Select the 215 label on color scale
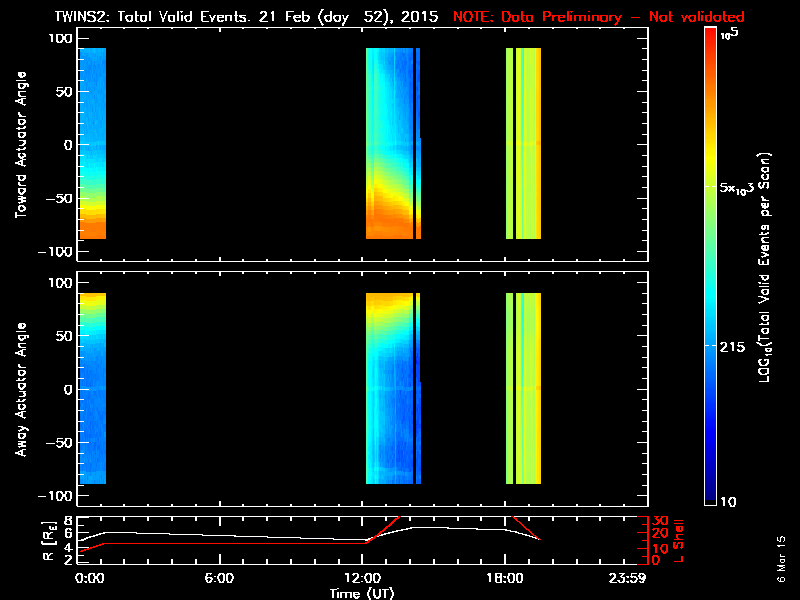Screen dimensions: 800x600 732,347
